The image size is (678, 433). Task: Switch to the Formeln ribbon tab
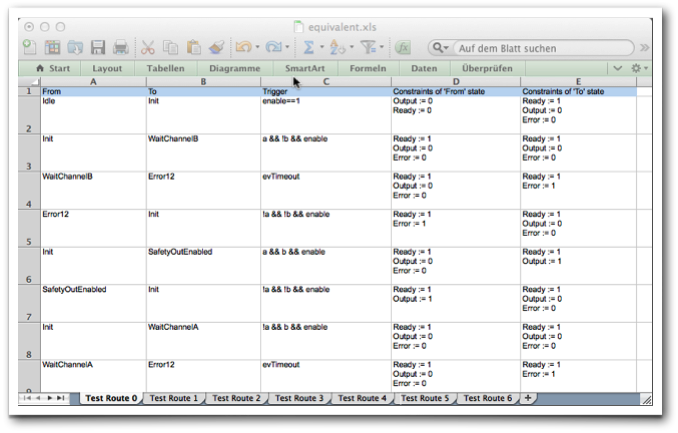pyautogui.click(x=368, y=68)
